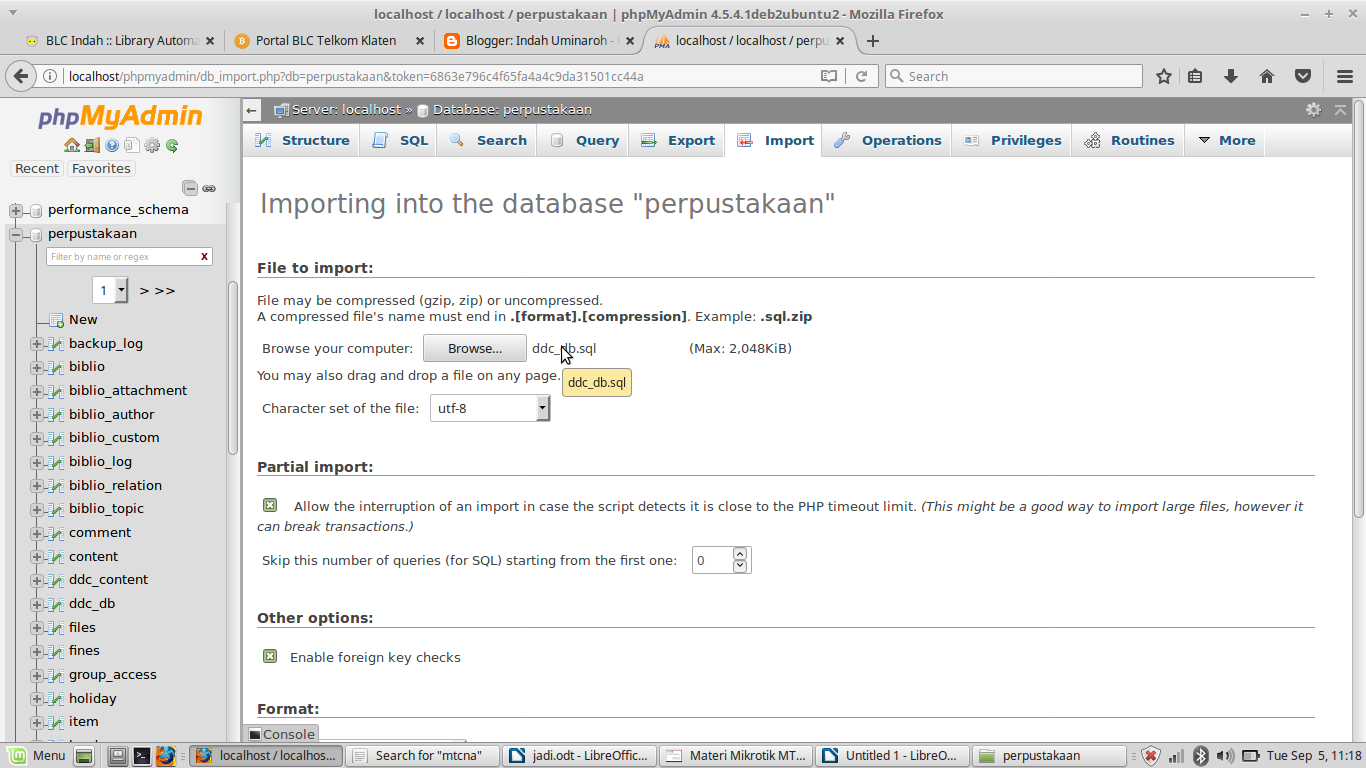Click the log out door icon
This screenshot has width=1366, height=768.
(92, 145)
